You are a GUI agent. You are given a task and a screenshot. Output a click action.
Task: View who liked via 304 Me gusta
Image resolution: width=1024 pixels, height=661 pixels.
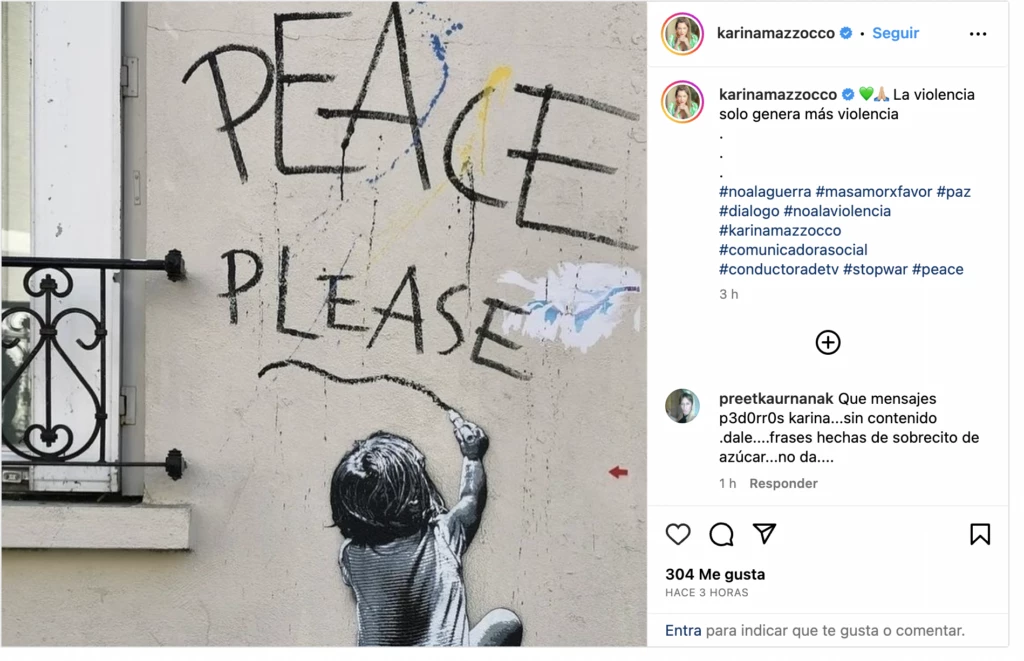point(715,574)
